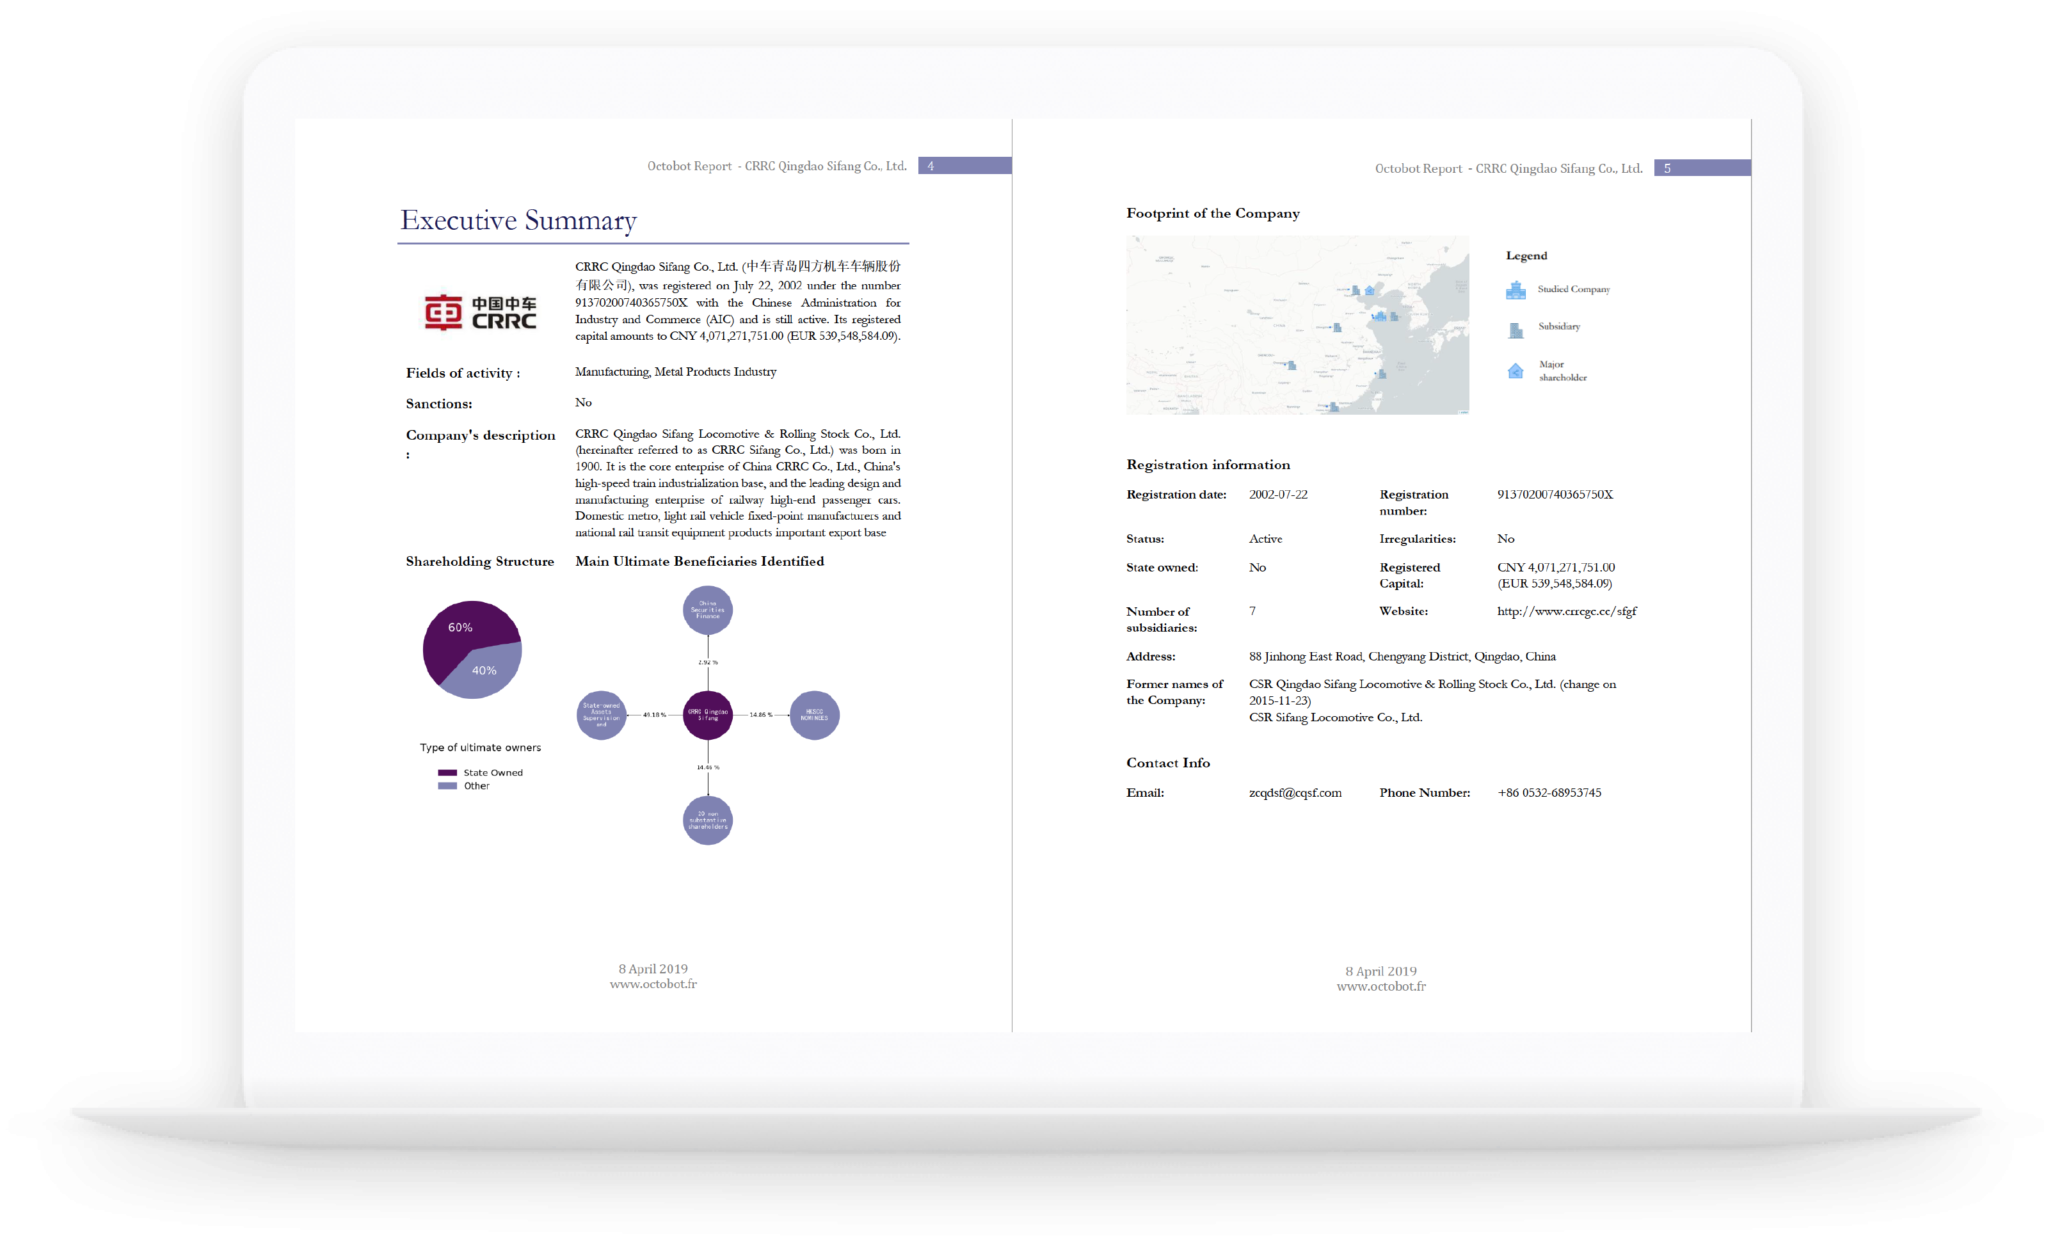Viewport: 2048px width, 1246px height.
Task: Select the central CRRC Qingdao Sifang node
Action: coord(708,715)
